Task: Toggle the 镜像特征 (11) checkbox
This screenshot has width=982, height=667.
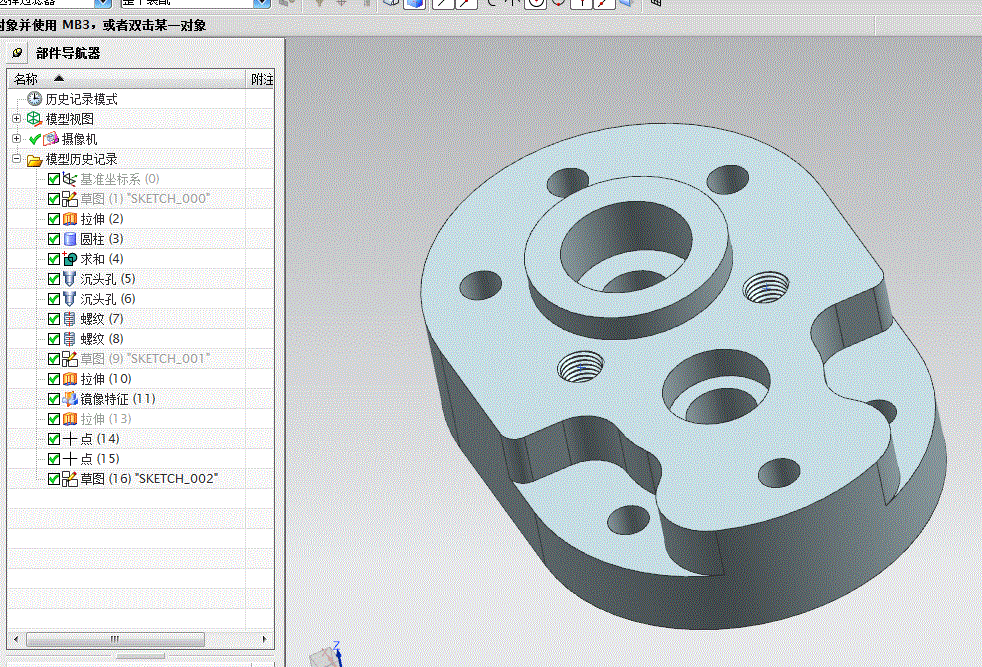Action: click(x=54, y=399)
